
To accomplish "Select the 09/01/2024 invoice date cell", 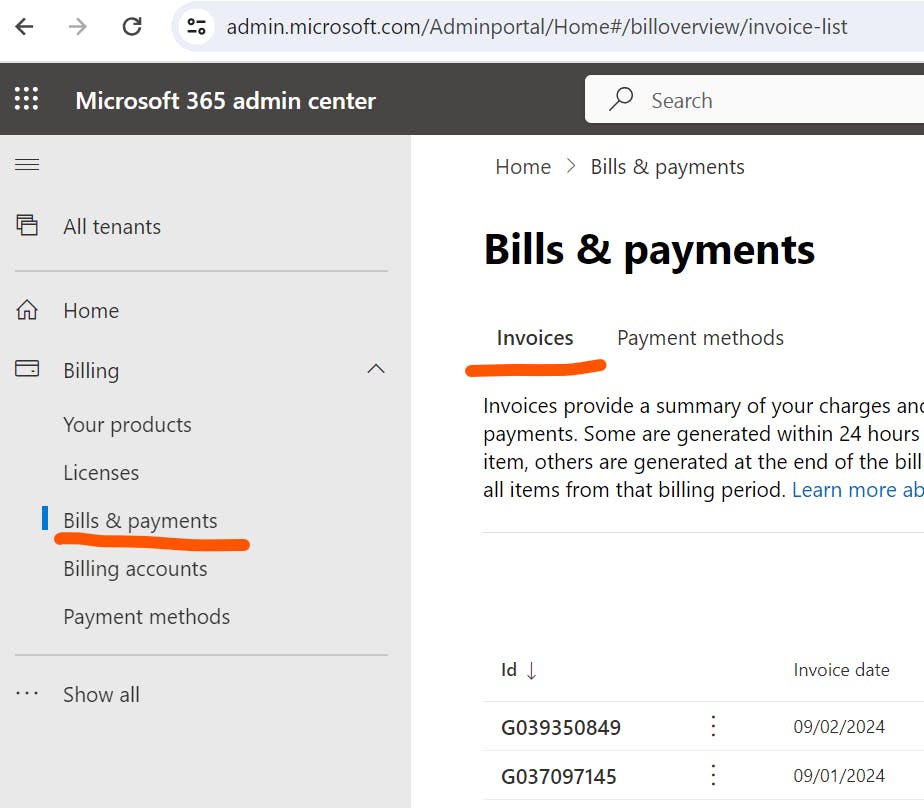I will [839, 776].
